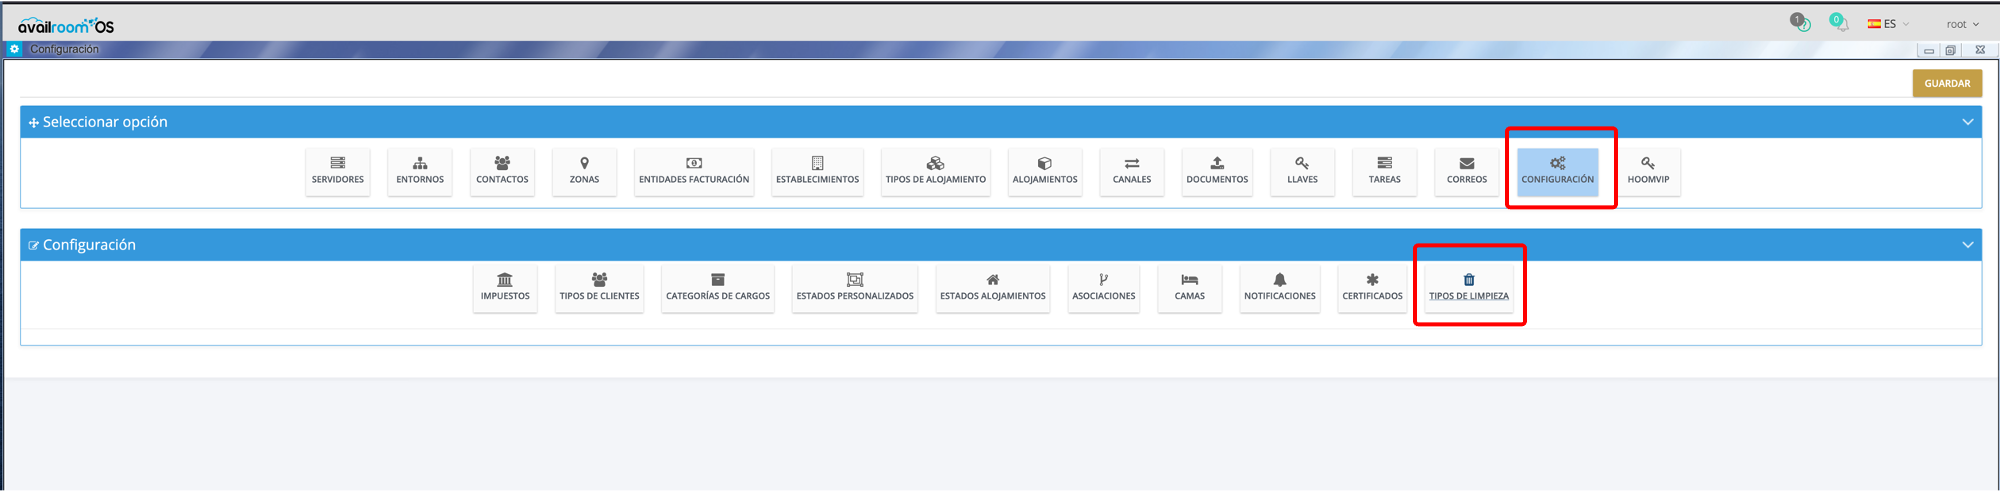
Task: Open the Servidores option
Action: pos(337,171)
